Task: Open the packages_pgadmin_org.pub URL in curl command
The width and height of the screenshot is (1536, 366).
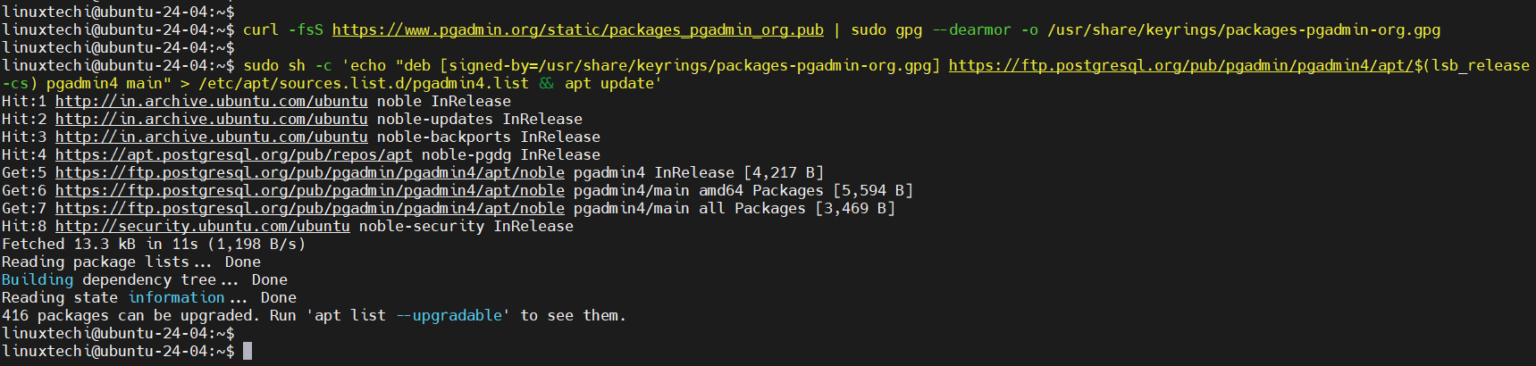Action: pos(578,30)
